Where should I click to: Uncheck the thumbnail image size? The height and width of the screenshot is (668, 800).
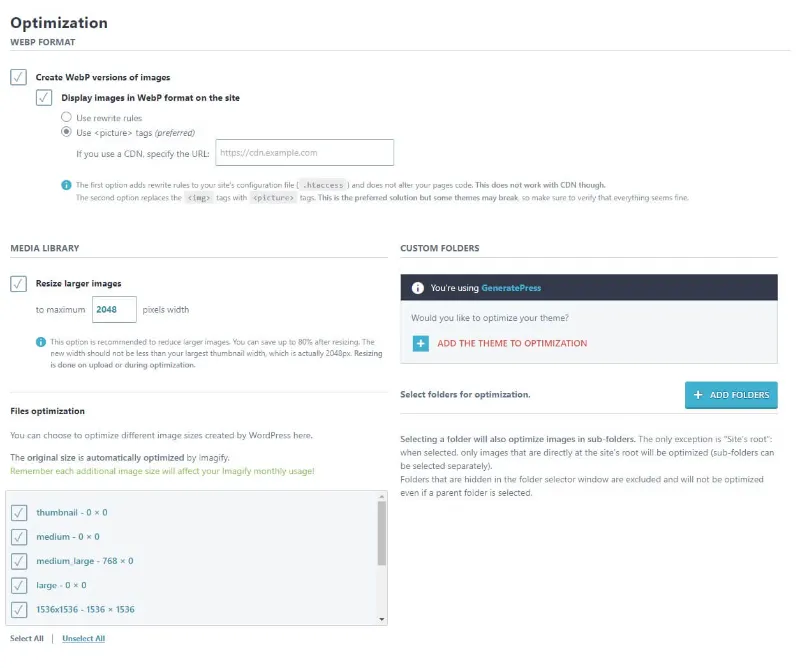18,513
